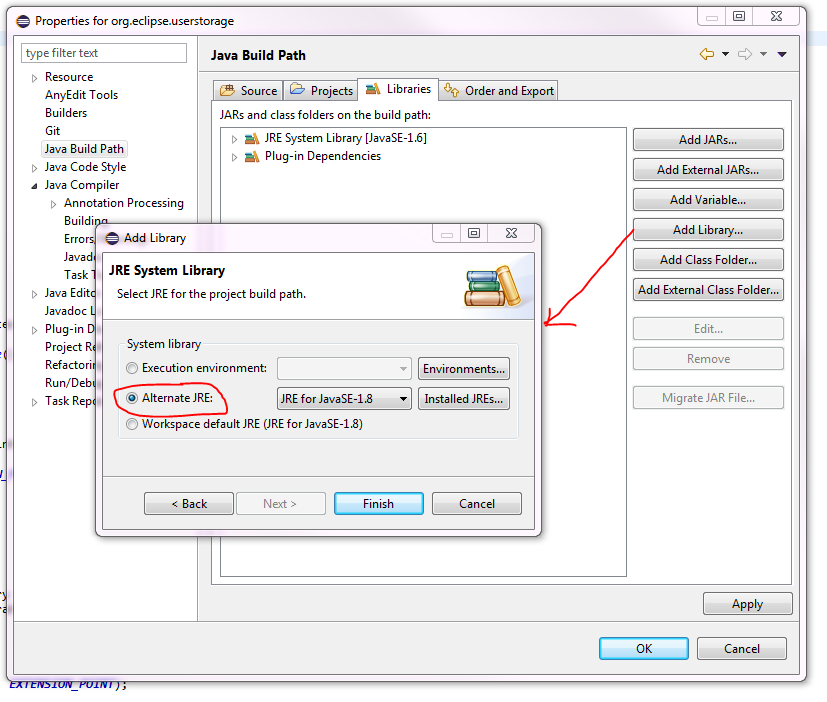The width and height of the screenshot is (827, 702).
Task: Click the back navigation arrow icon
Action: coord(707,54)
